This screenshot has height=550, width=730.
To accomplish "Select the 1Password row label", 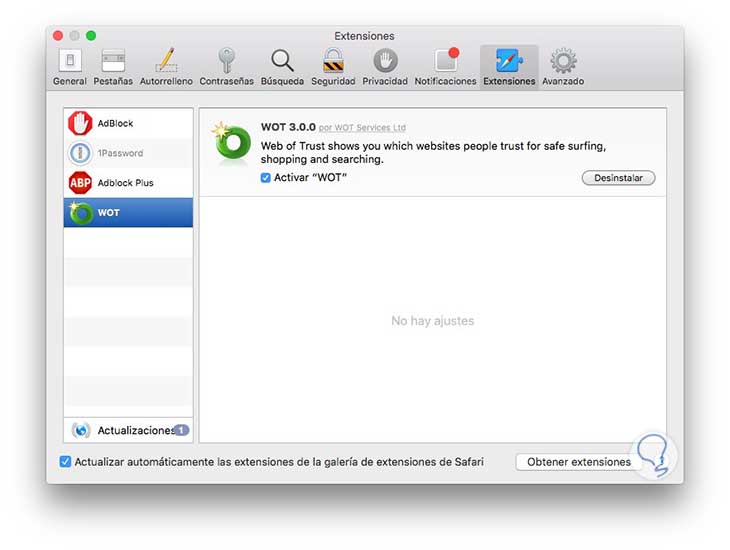I will [x=120, y=153].
